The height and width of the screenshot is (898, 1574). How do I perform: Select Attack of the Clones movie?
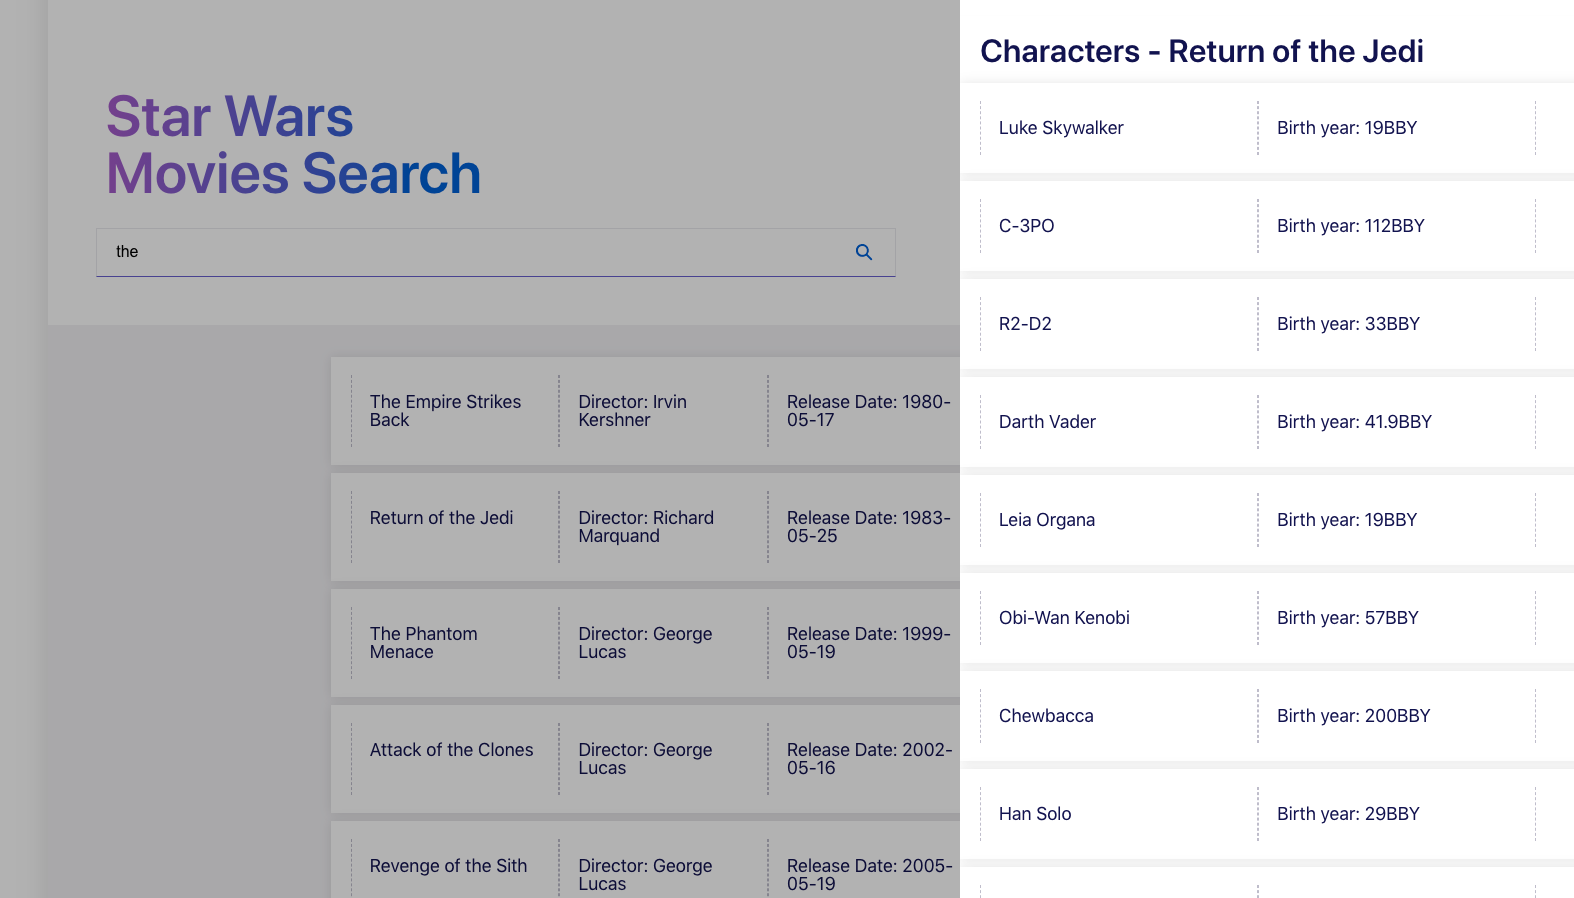tap(451, 750)
